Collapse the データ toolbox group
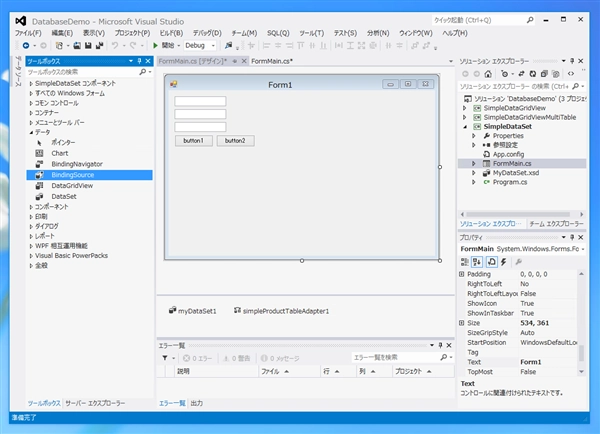600x434 pixels. [x=31, y=132]
